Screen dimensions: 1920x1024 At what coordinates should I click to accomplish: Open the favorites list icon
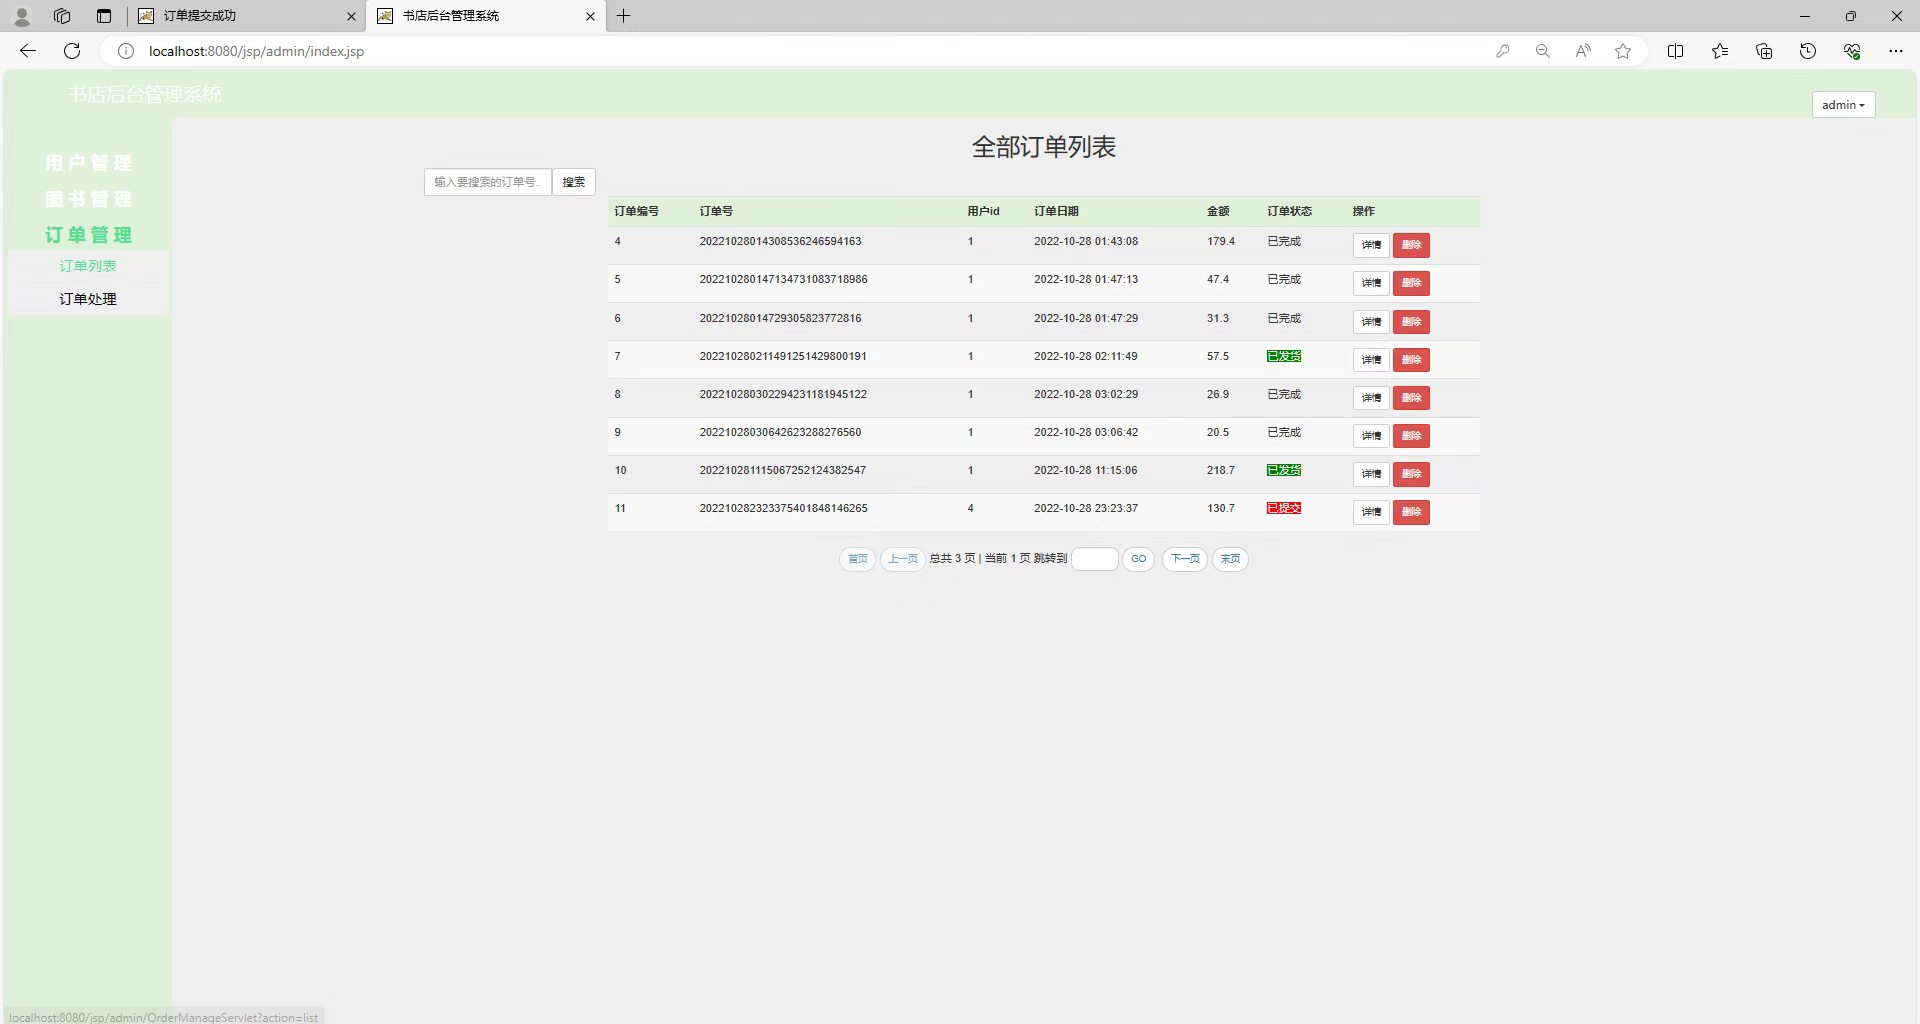pyautogui.click(x=1720, y=51)
